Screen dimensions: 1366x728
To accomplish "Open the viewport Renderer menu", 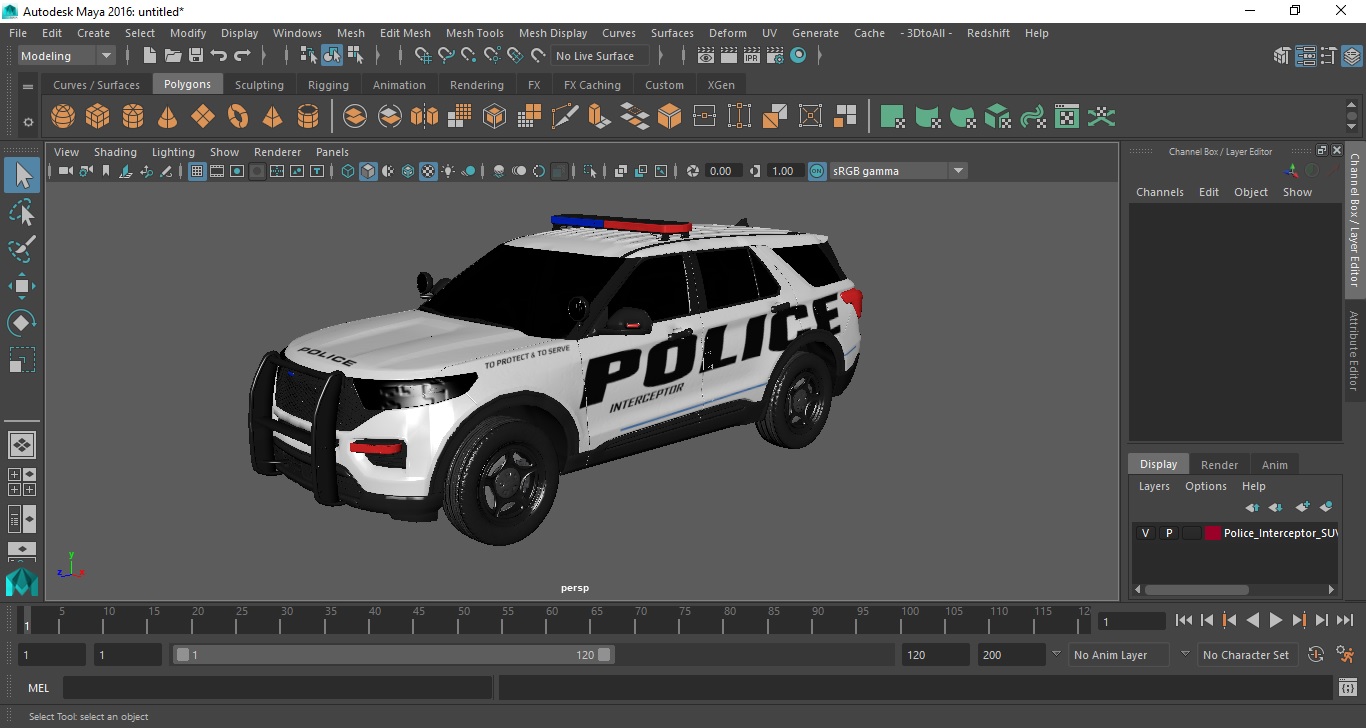I will coord(277,152).
